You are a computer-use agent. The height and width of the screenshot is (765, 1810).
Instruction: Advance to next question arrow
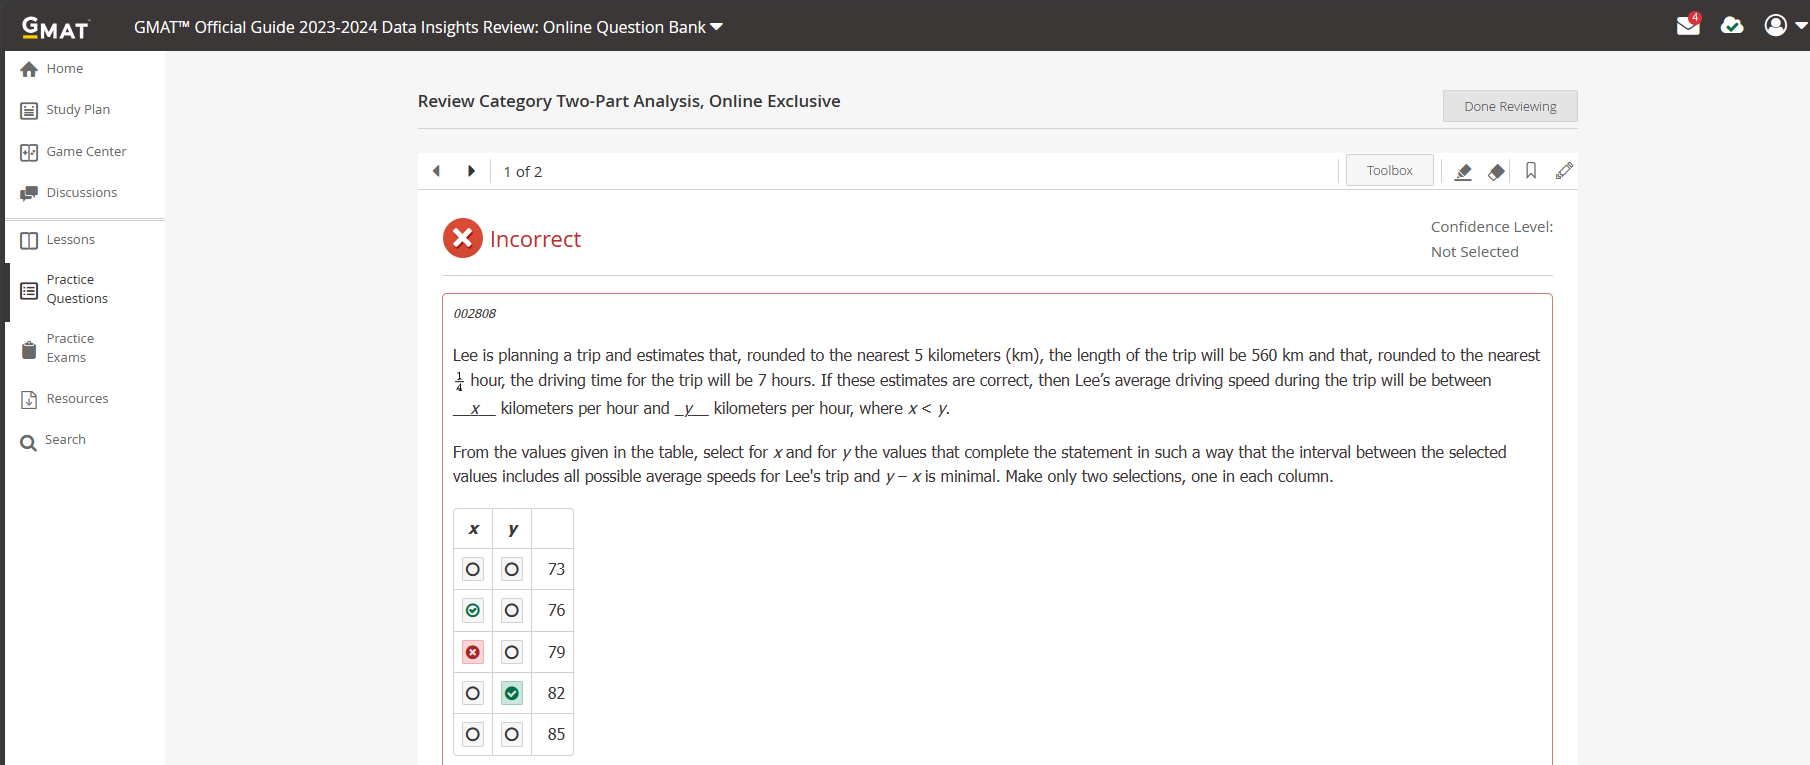click(471, 171)
